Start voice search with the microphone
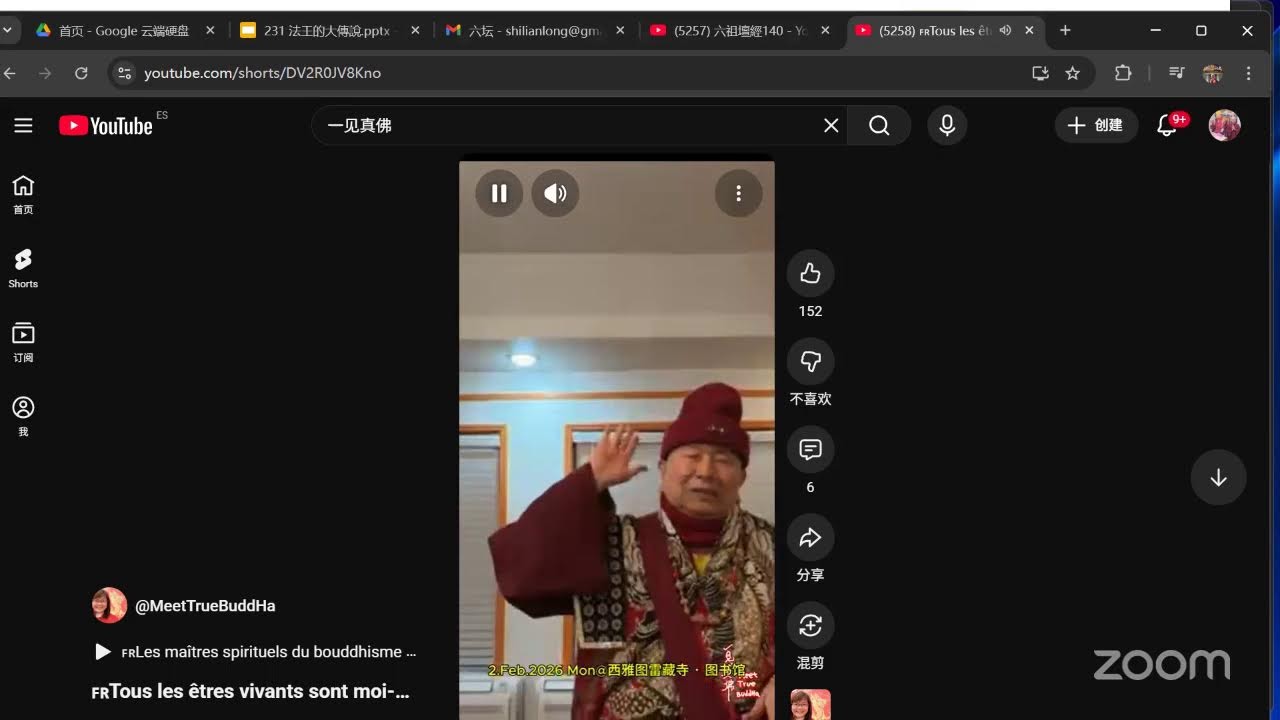 [947, 125]
